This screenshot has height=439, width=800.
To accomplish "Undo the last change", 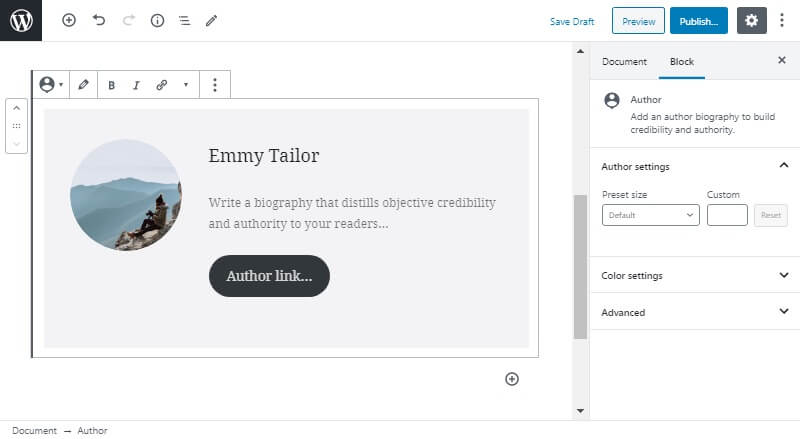I will [x=98, y=20].
